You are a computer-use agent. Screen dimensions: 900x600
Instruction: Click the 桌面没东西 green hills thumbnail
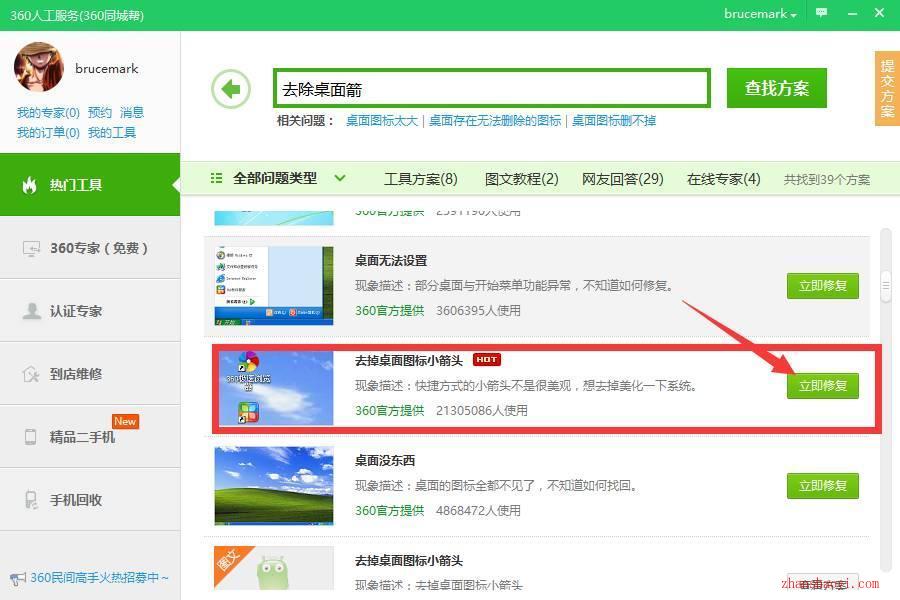tap(274, 486)
